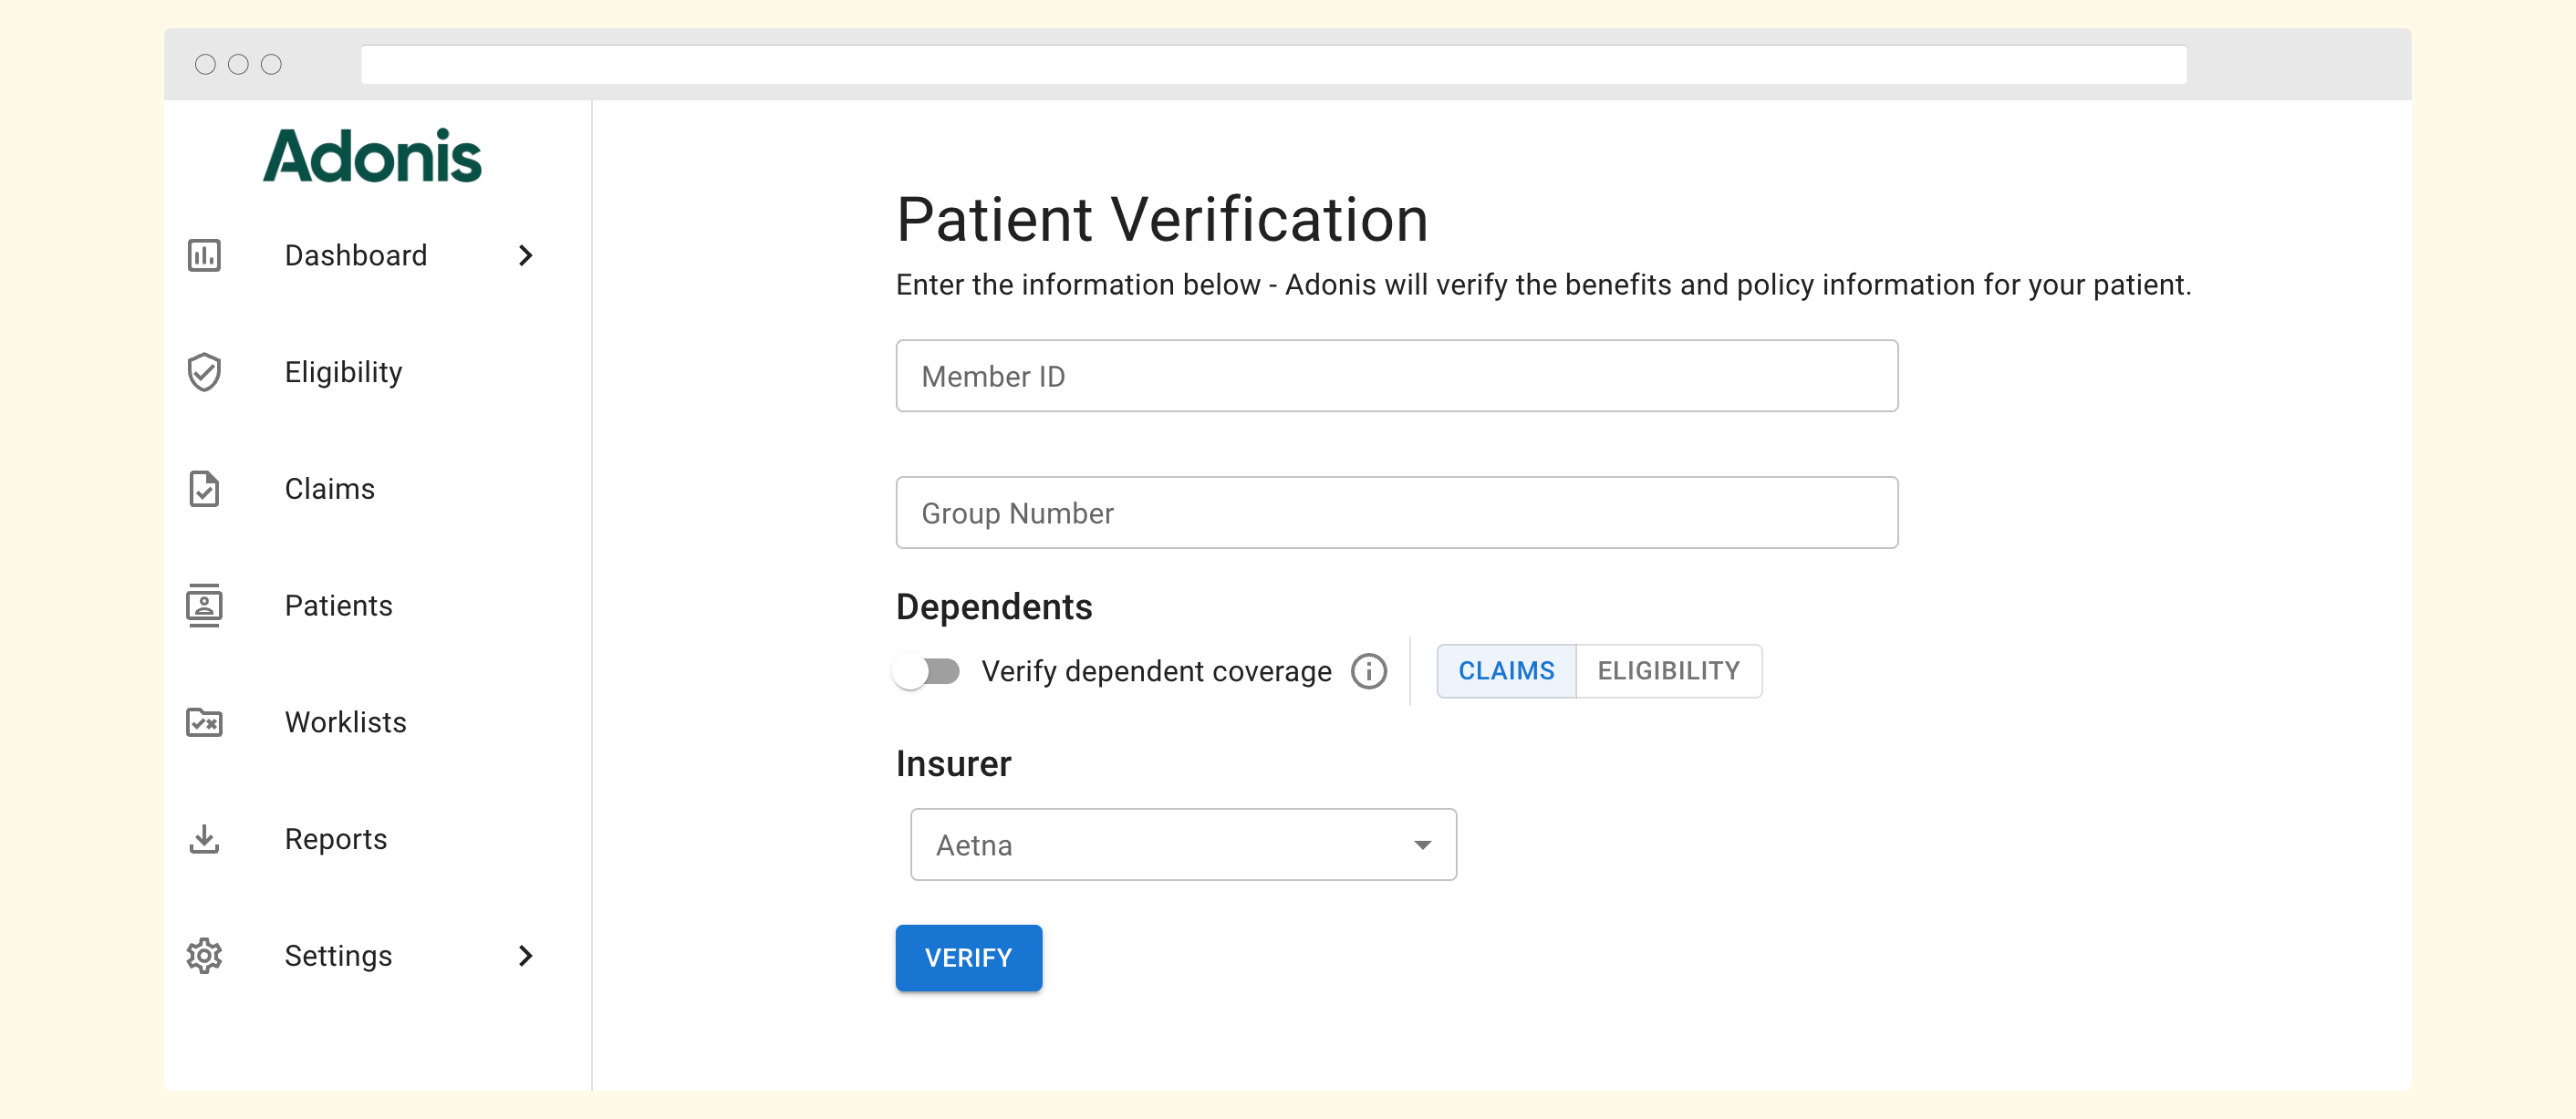Image resolution: width=2576 pixels, height=1119 pixels.
Task: Click the Adonis logo
Action: [x=372, y=153]
